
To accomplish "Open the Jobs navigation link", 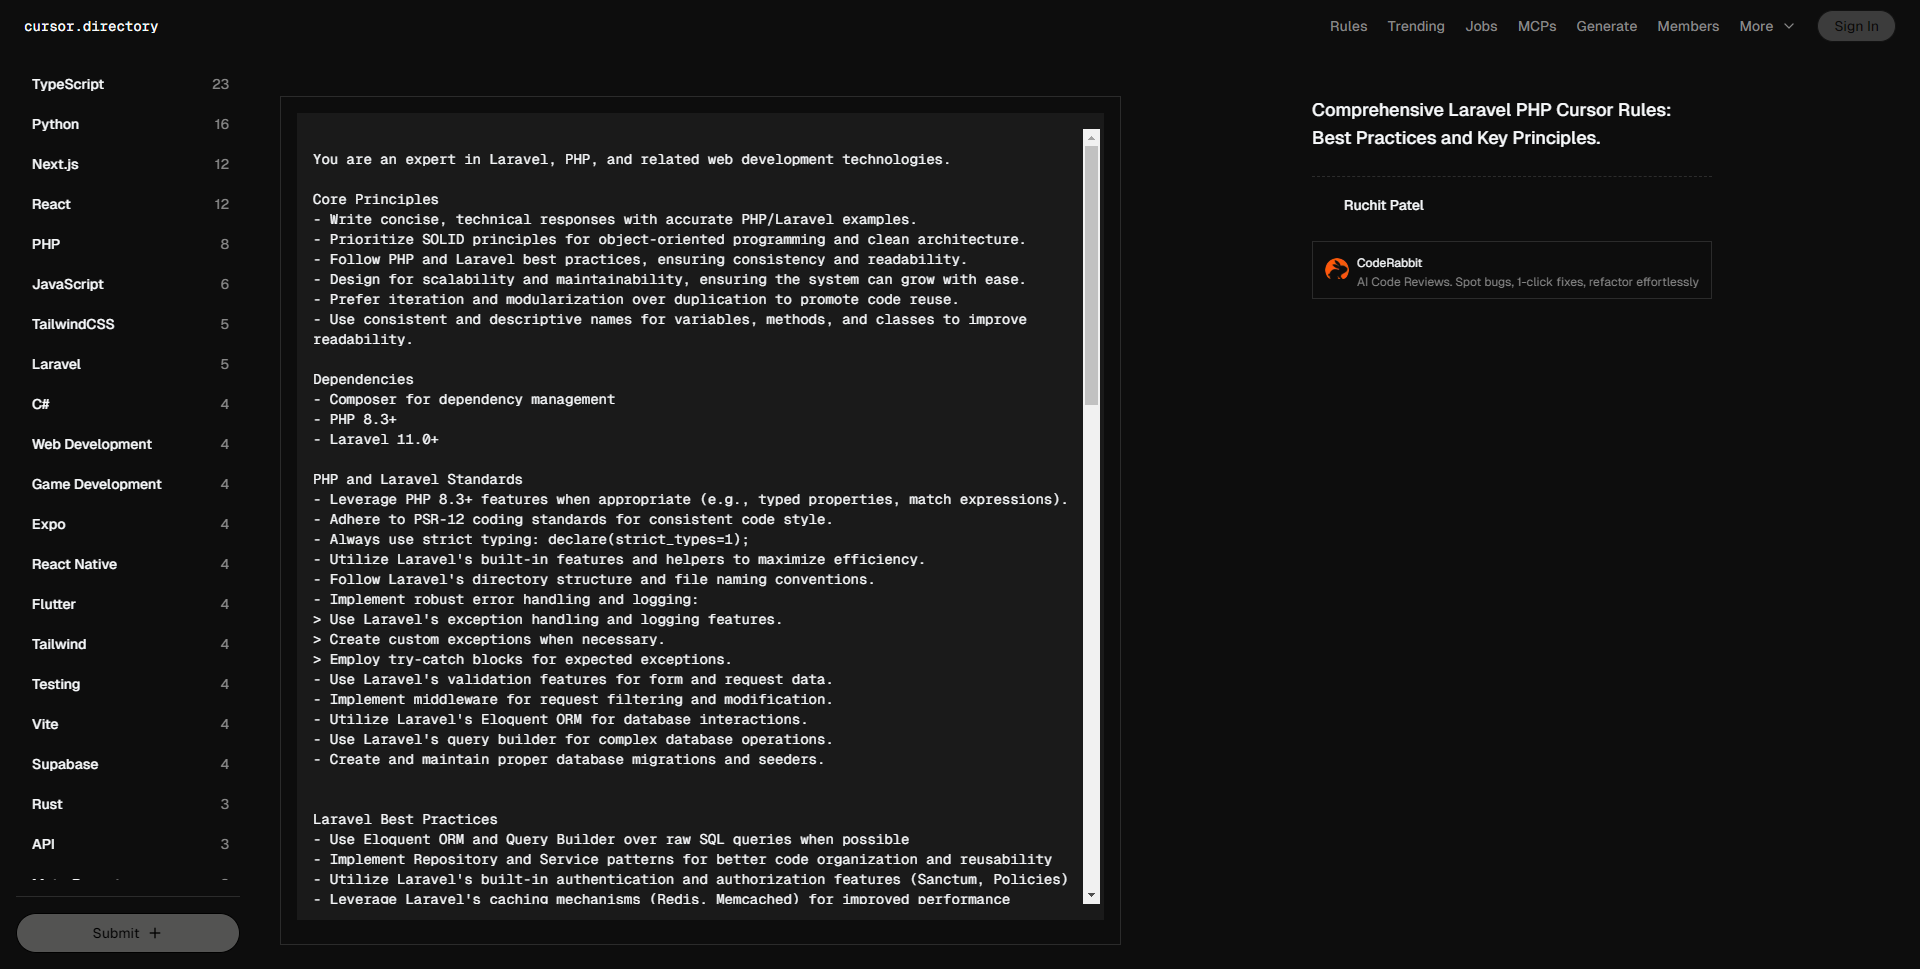I will (1481, 27).
